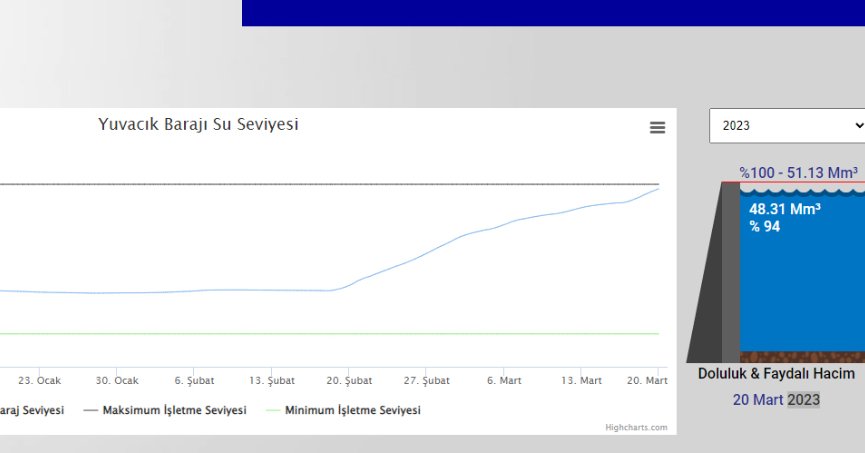The image size is (865, 453).
Task: Open the Highcharts.com credit link
Action: coord(636,427)
